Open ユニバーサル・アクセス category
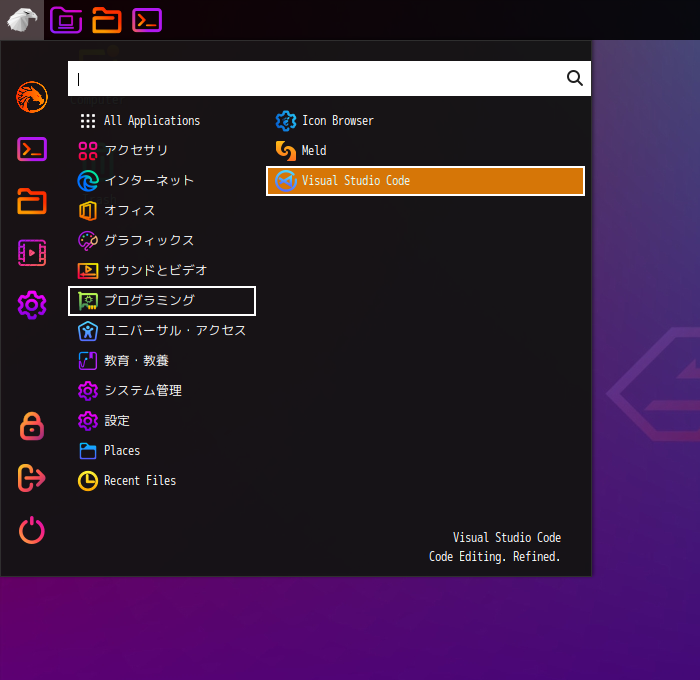Image resolution: width=700 pixels, height=680 pixels. 162,331
